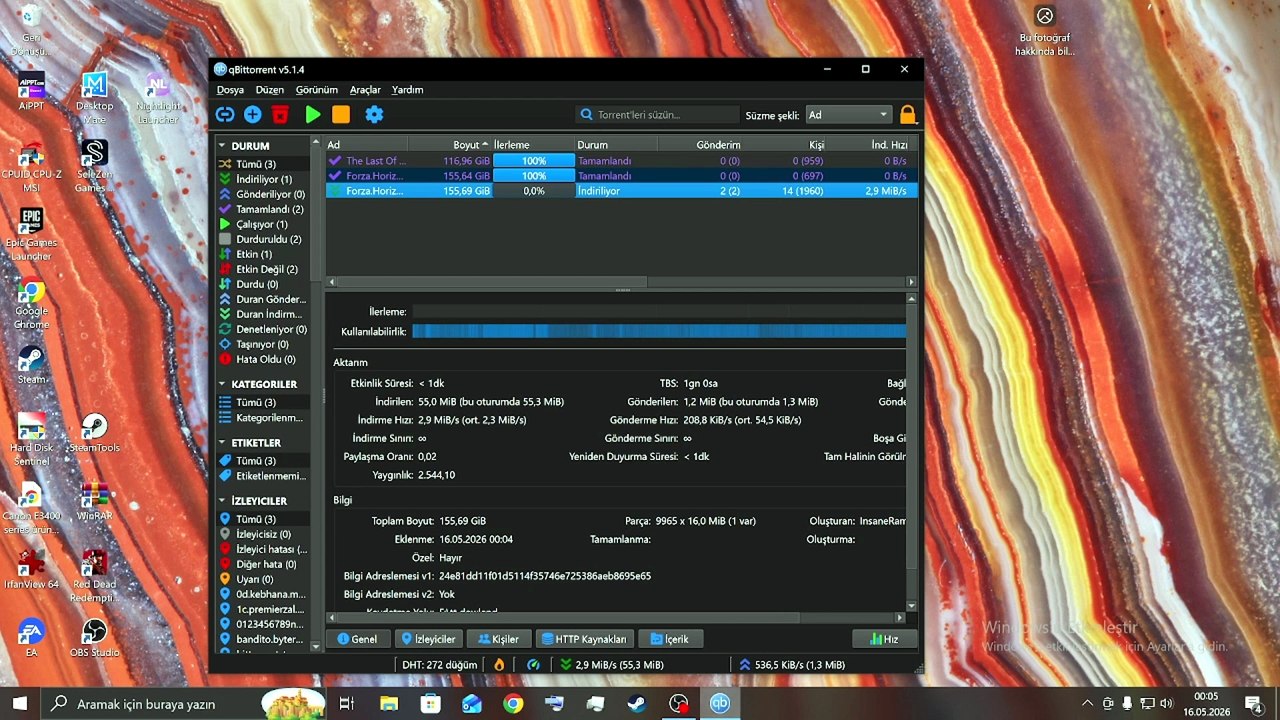Click the add torrent file plus icon

coord(253,115)
